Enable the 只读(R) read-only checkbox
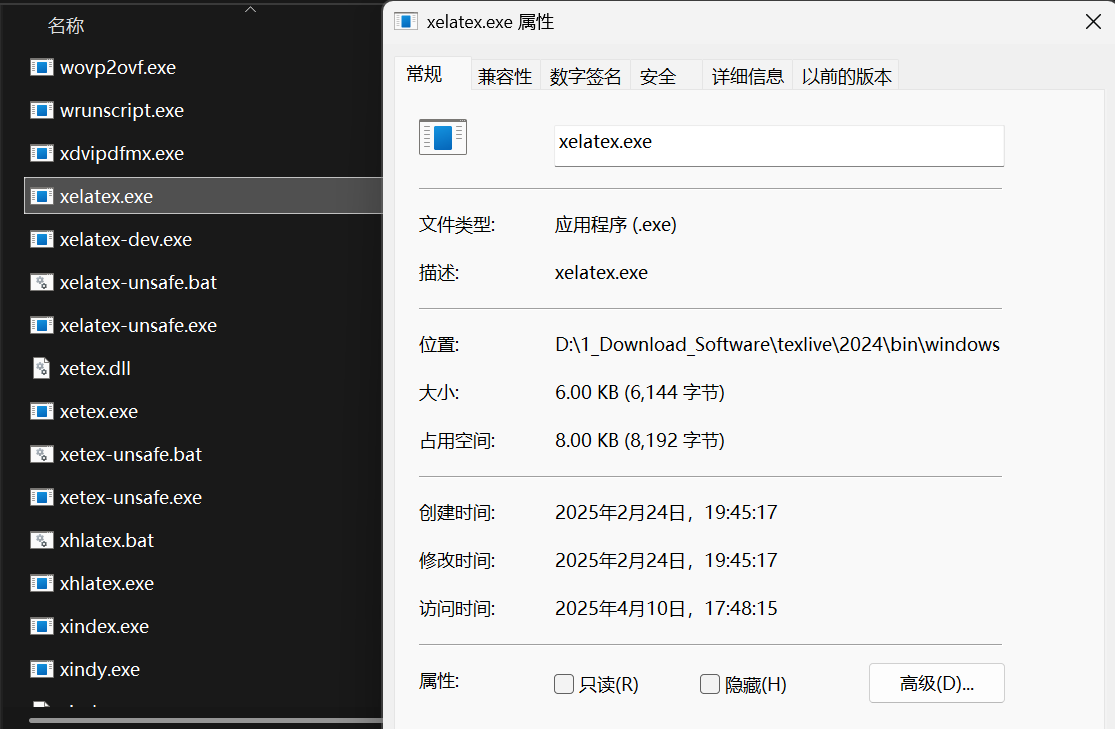 point(564,685)
